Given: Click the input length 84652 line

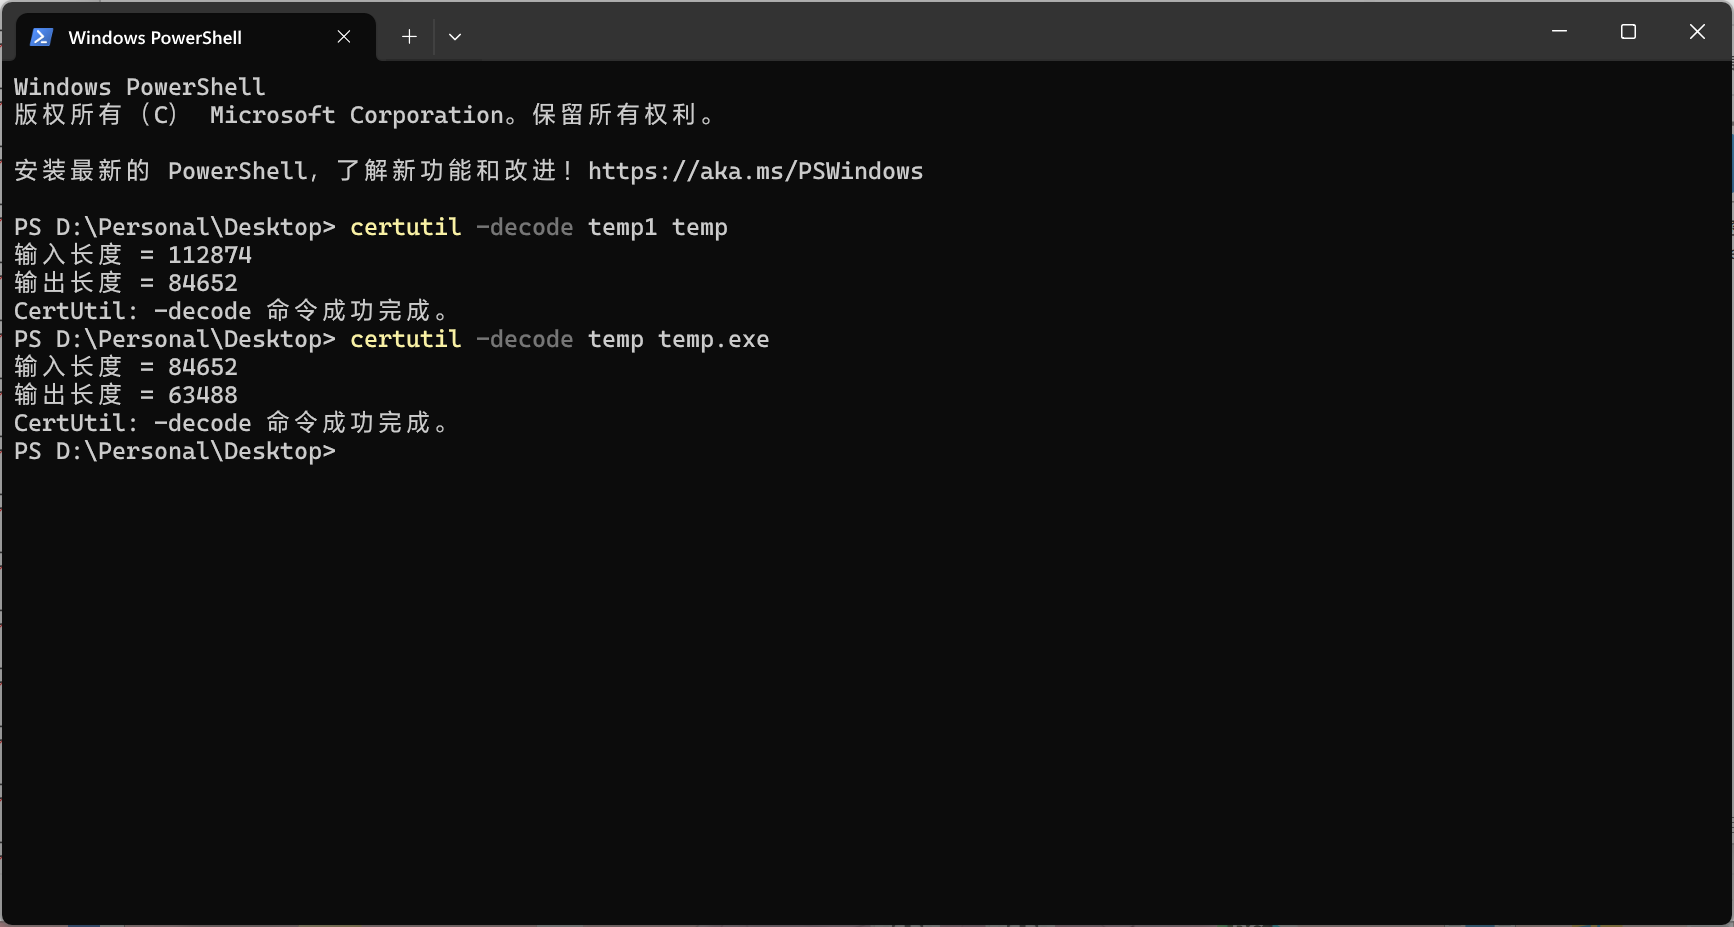Looking at the screenshot, I should point(126,367).
